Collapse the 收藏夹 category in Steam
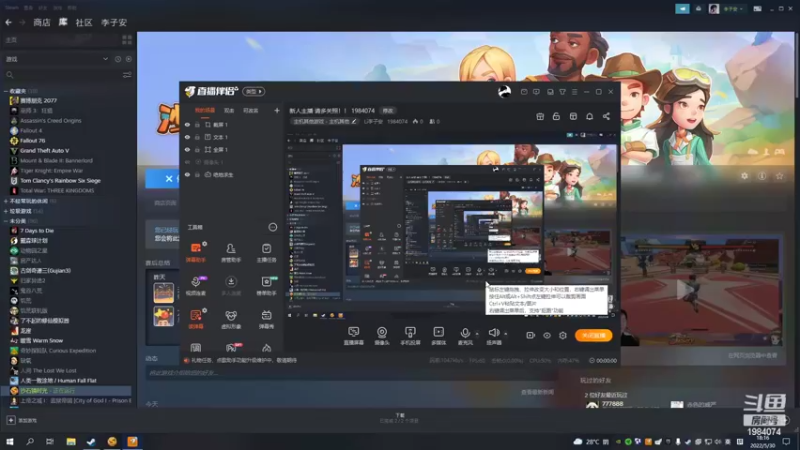This screenshot has width=800, height=450. pos(6,91)
